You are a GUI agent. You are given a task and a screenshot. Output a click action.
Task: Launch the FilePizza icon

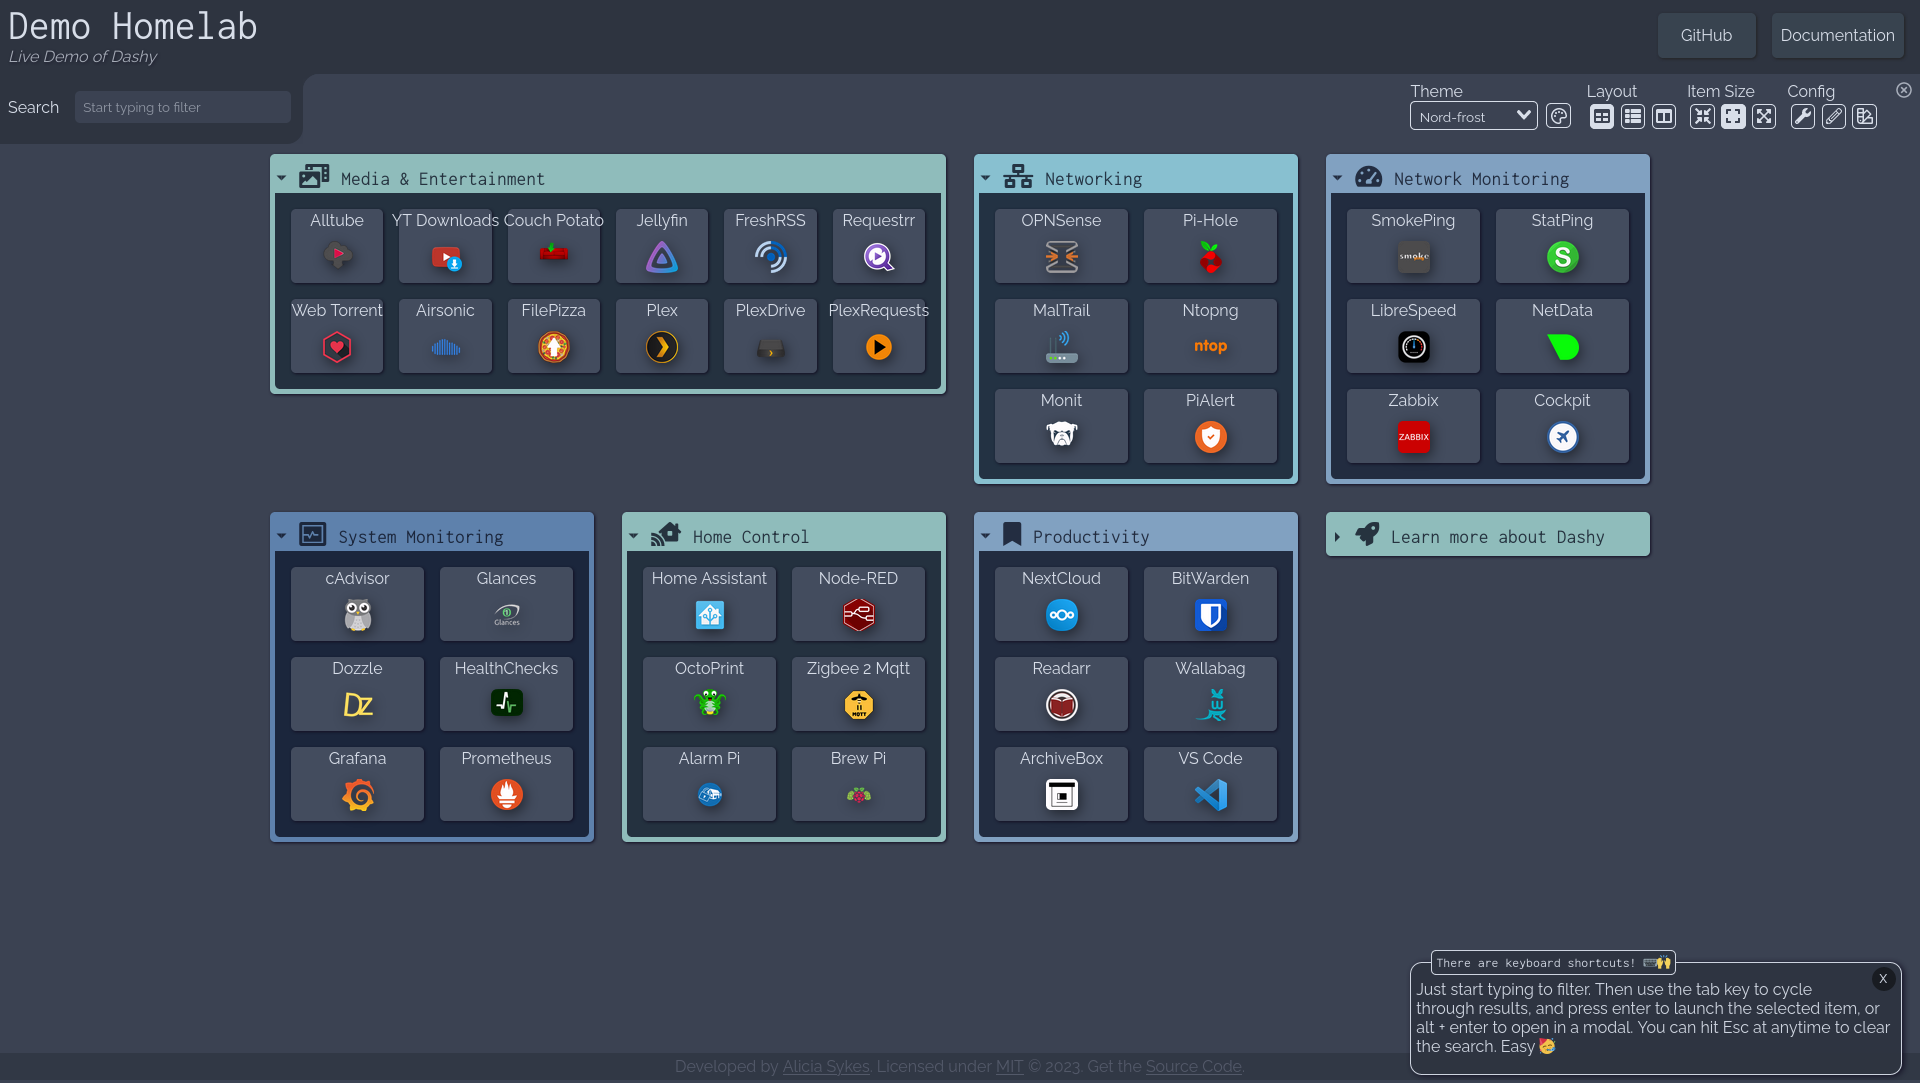tap(553, 347)
